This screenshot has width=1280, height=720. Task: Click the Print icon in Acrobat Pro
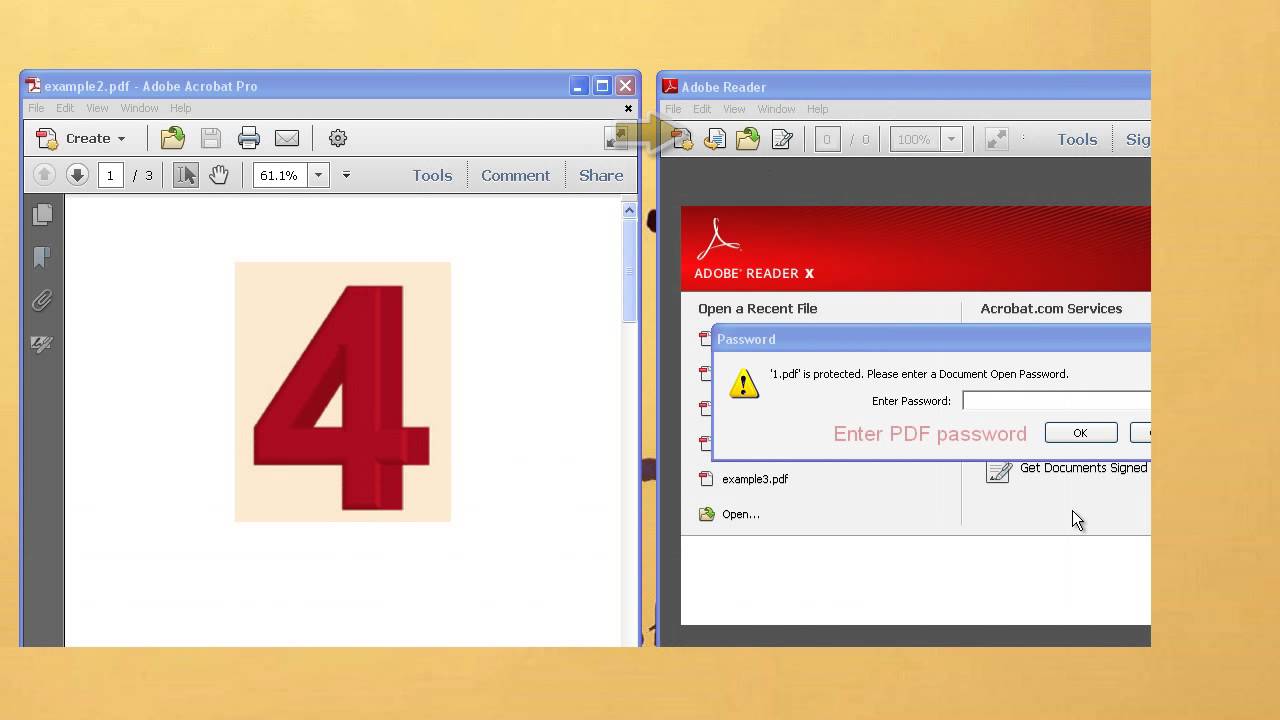click(x=248, y=138)
